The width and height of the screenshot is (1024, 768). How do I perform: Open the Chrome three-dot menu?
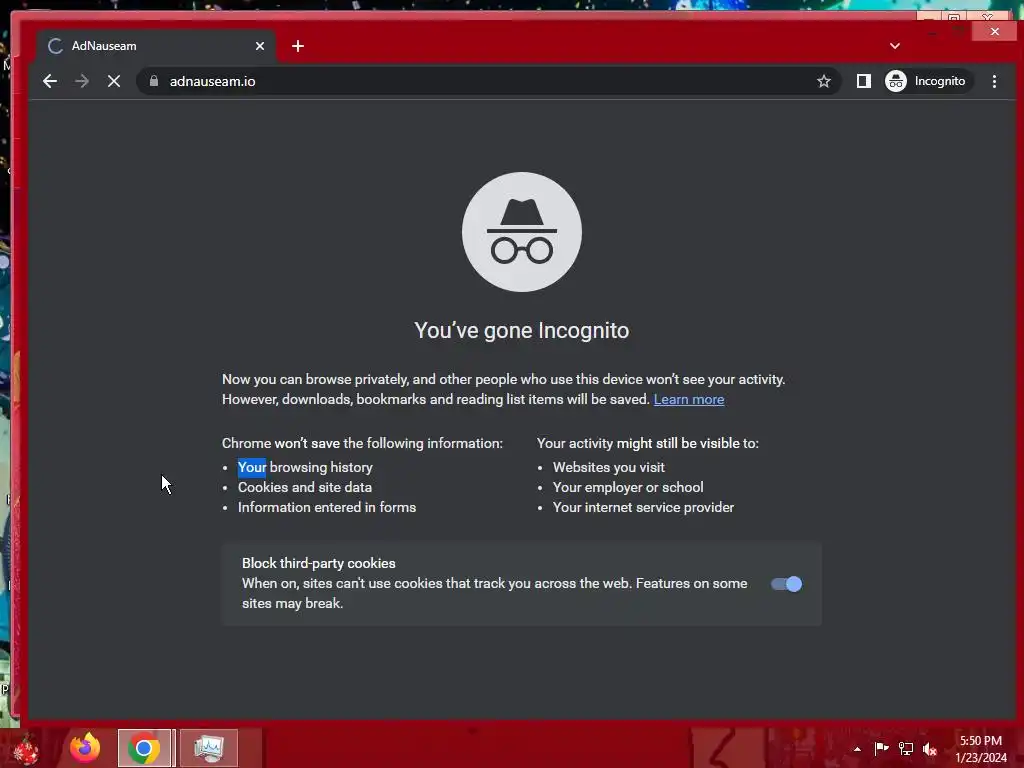(994, 81)
